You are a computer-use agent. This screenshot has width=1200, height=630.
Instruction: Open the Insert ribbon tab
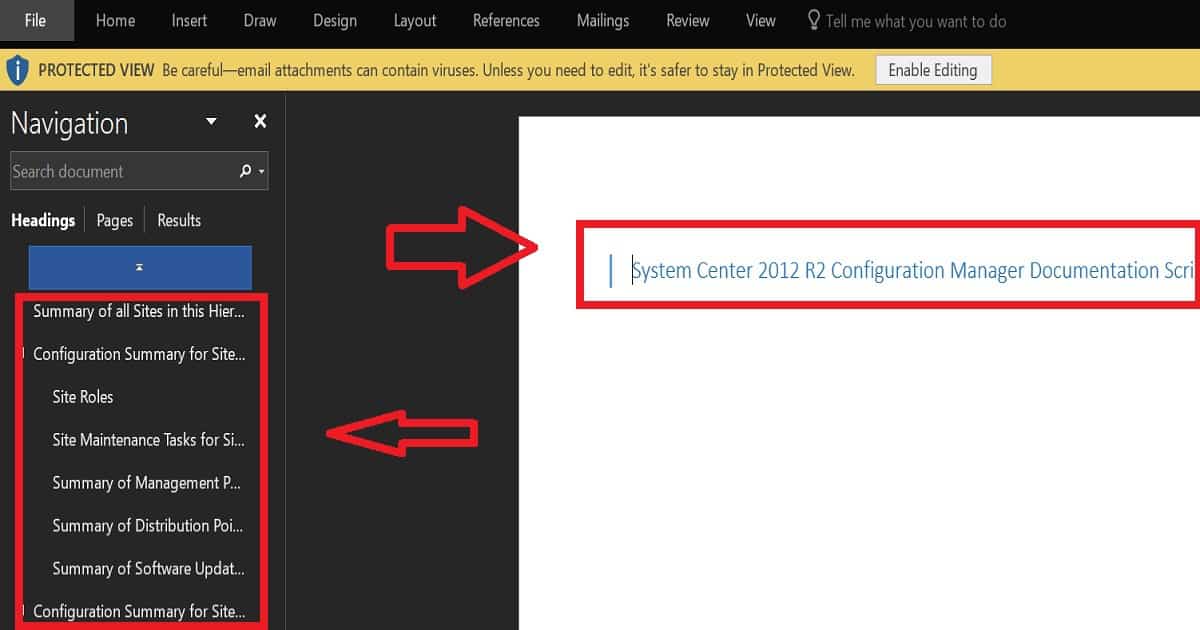click(189, 20)
